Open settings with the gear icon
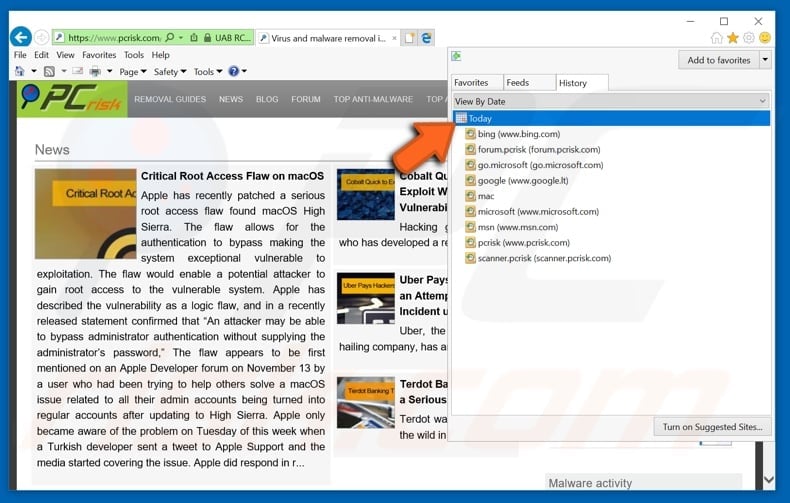The width and height of the screenshot is (790, 503). [749, 38]
